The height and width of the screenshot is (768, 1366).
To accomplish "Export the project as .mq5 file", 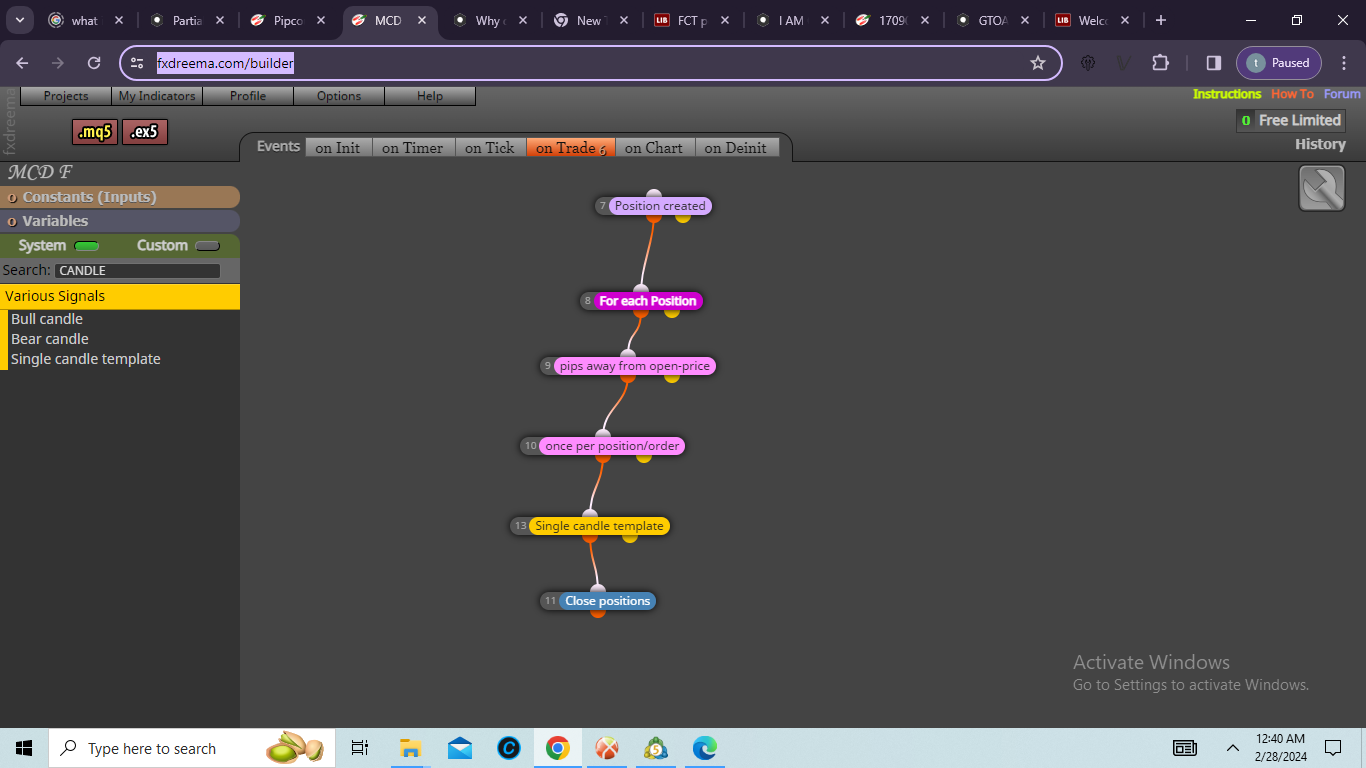I will click(x=95, y=132).
